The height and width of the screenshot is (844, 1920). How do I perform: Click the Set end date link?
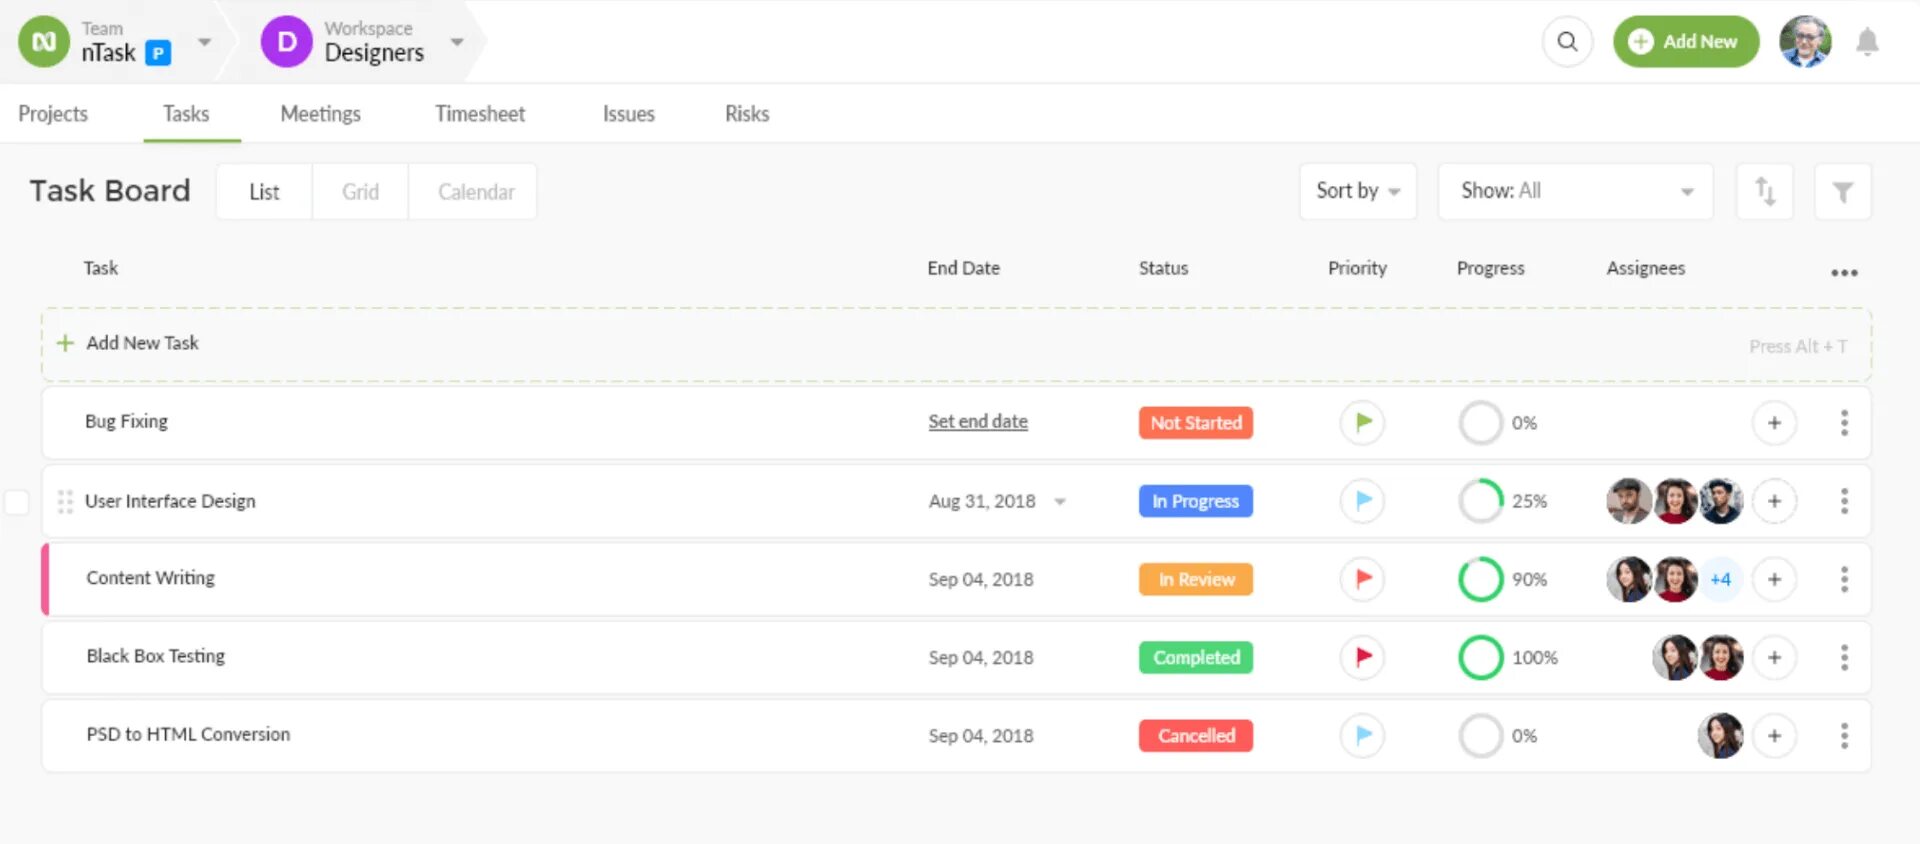(x=977, y=422)
